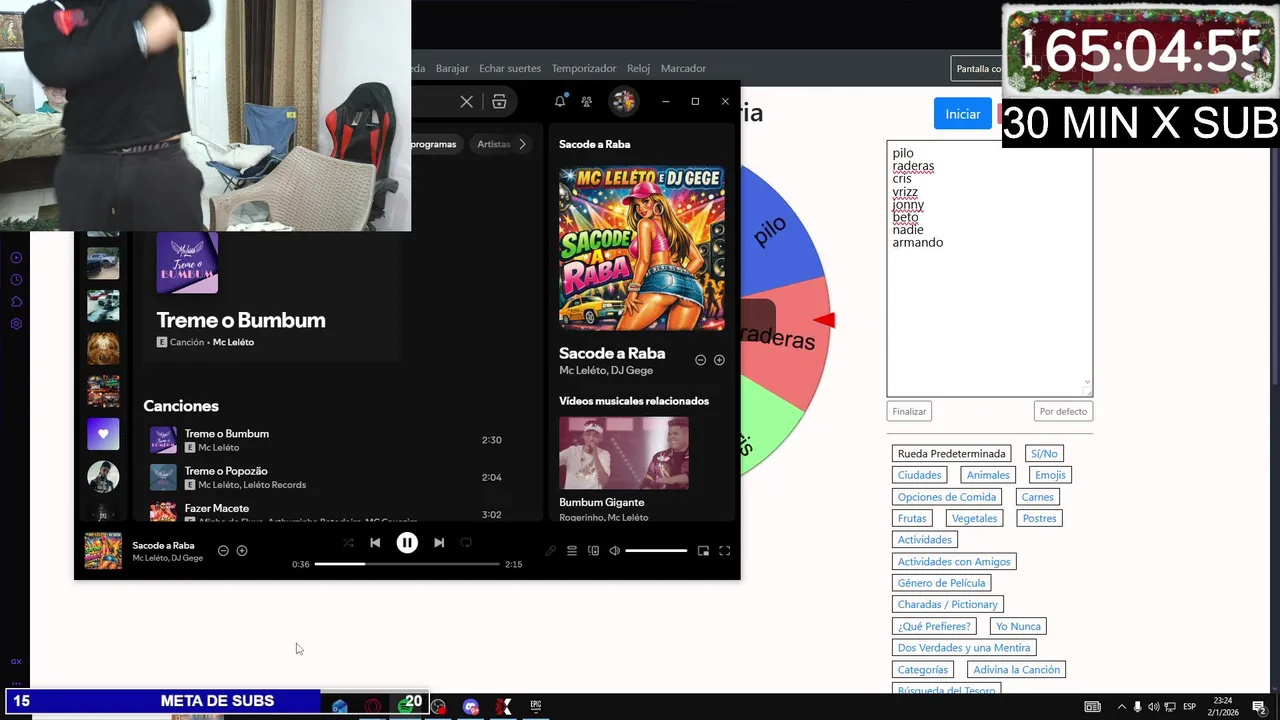Add to playlist in bottom player bar

pos(242,551)
